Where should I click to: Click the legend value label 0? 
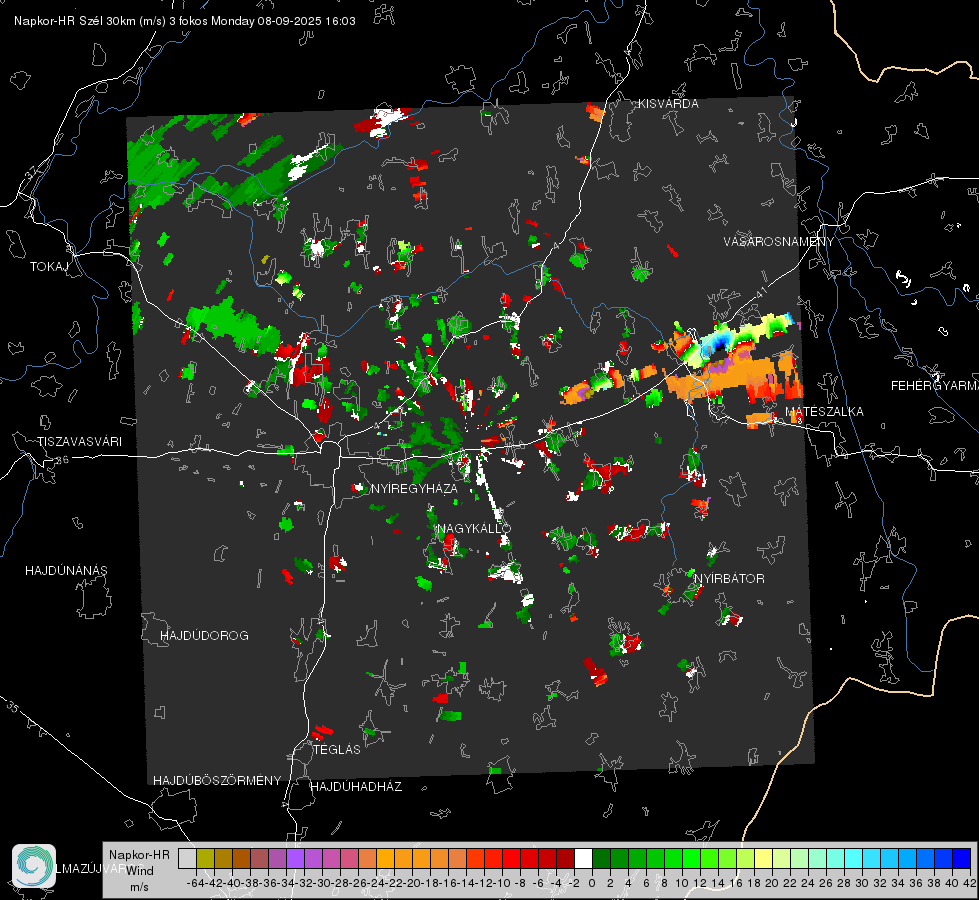(592, 883)
